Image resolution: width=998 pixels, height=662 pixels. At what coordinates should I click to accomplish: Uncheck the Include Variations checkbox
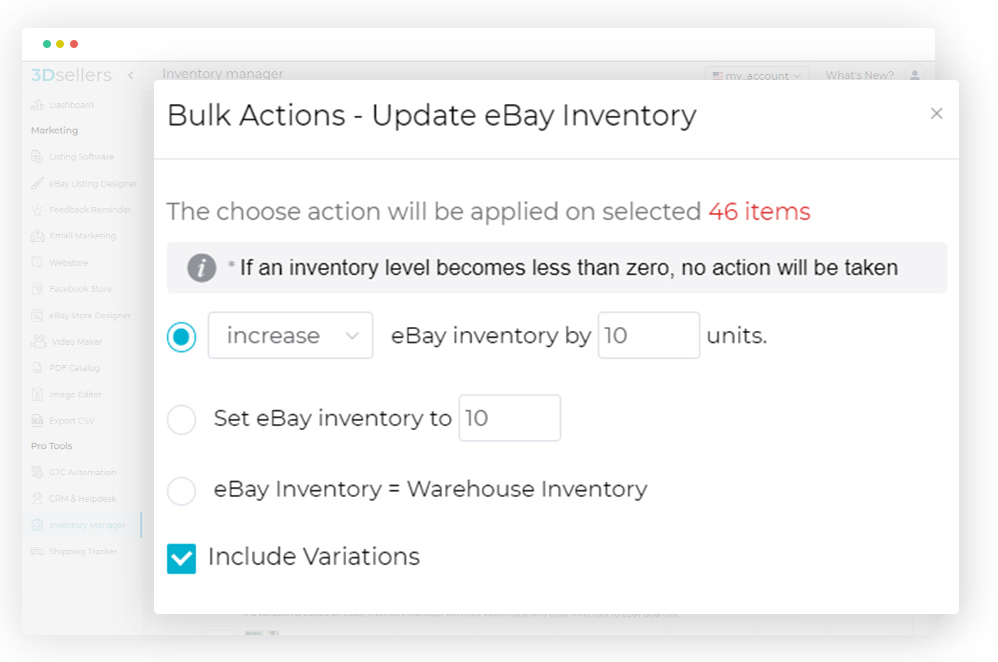pyautogui.click(x=182, y=557)
